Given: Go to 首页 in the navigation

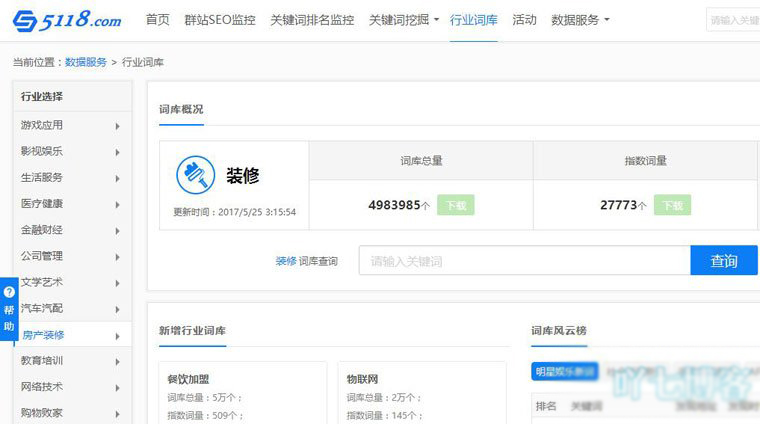Looking at the screenshot, I should (x=157, y=20).
